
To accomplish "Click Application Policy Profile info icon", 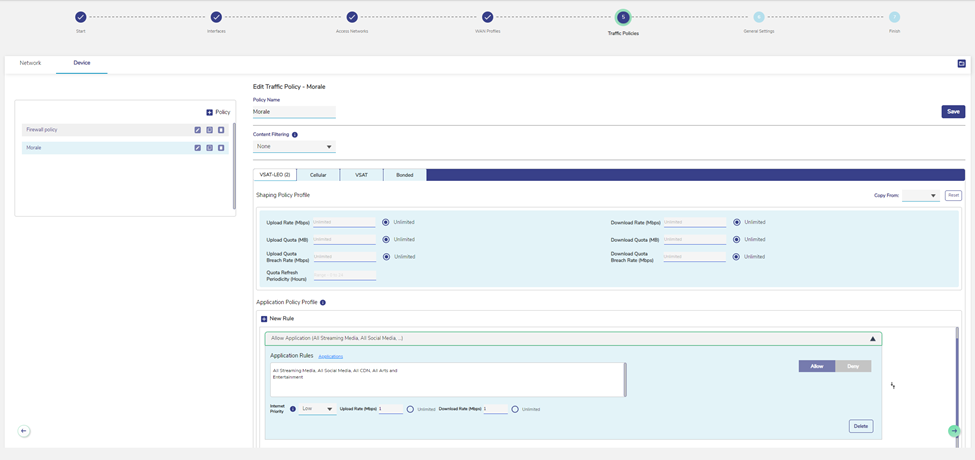I will 323,302.
